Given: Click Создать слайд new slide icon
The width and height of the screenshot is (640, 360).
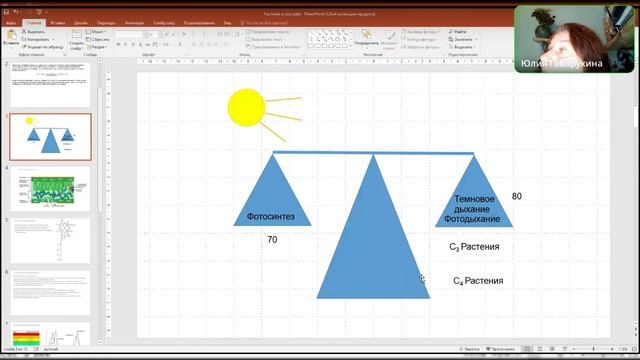Looking at the screenshot, I should (76, 35).
